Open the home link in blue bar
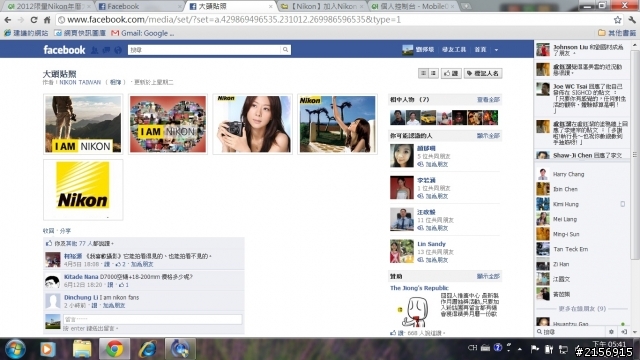Screen dimensions: 640x360 click(x=480, y=50)
